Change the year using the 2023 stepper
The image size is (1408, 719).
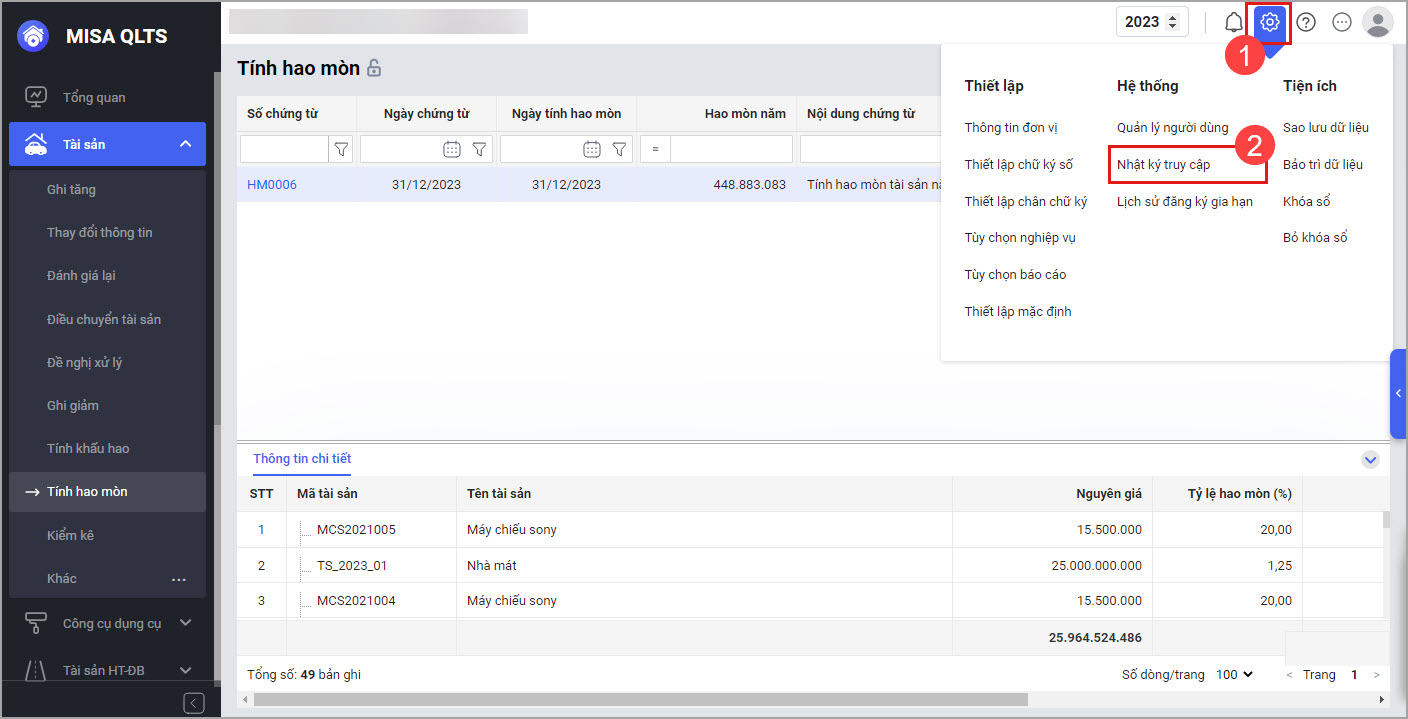pos(1172,22)
